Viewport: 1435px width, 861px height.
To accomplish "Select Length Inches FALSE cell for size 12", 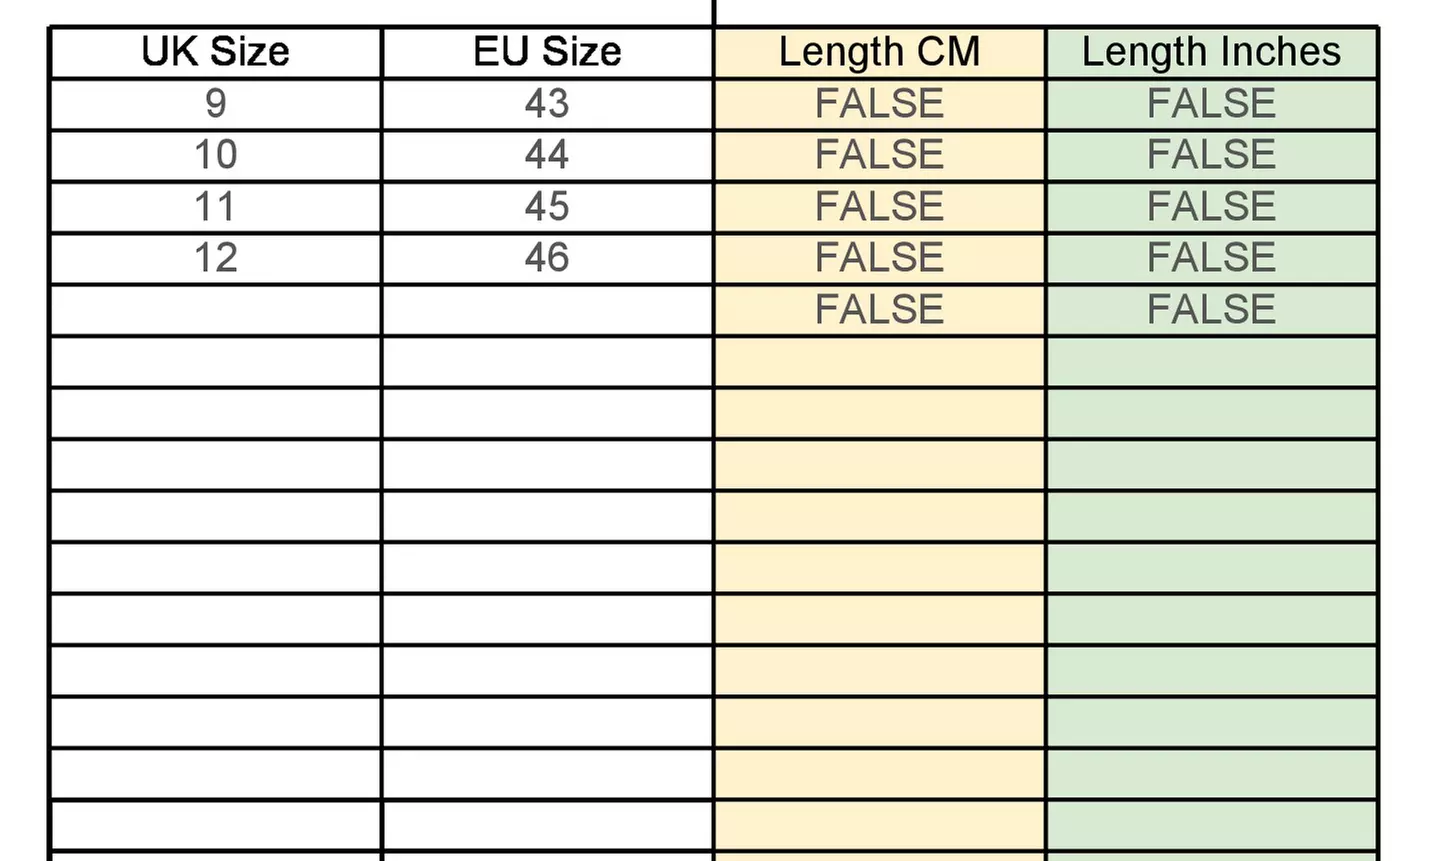I will tap(1211, 258).
